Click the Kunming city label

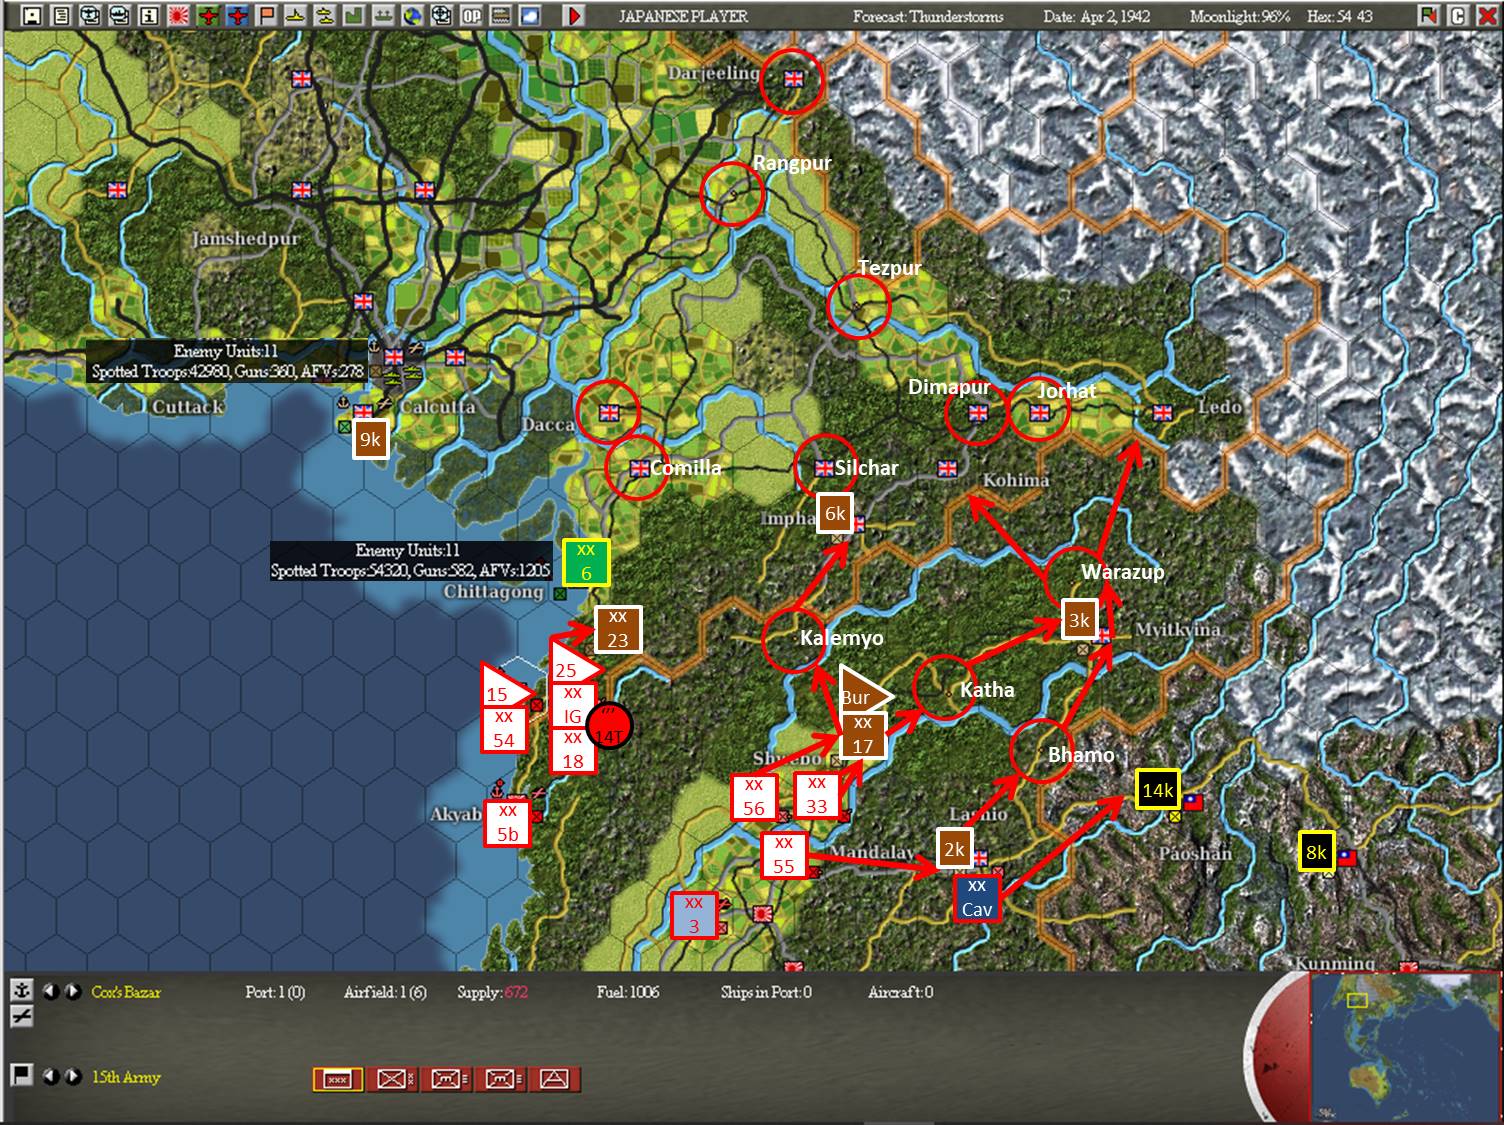pyautogui.click(x=1335, y=963)
